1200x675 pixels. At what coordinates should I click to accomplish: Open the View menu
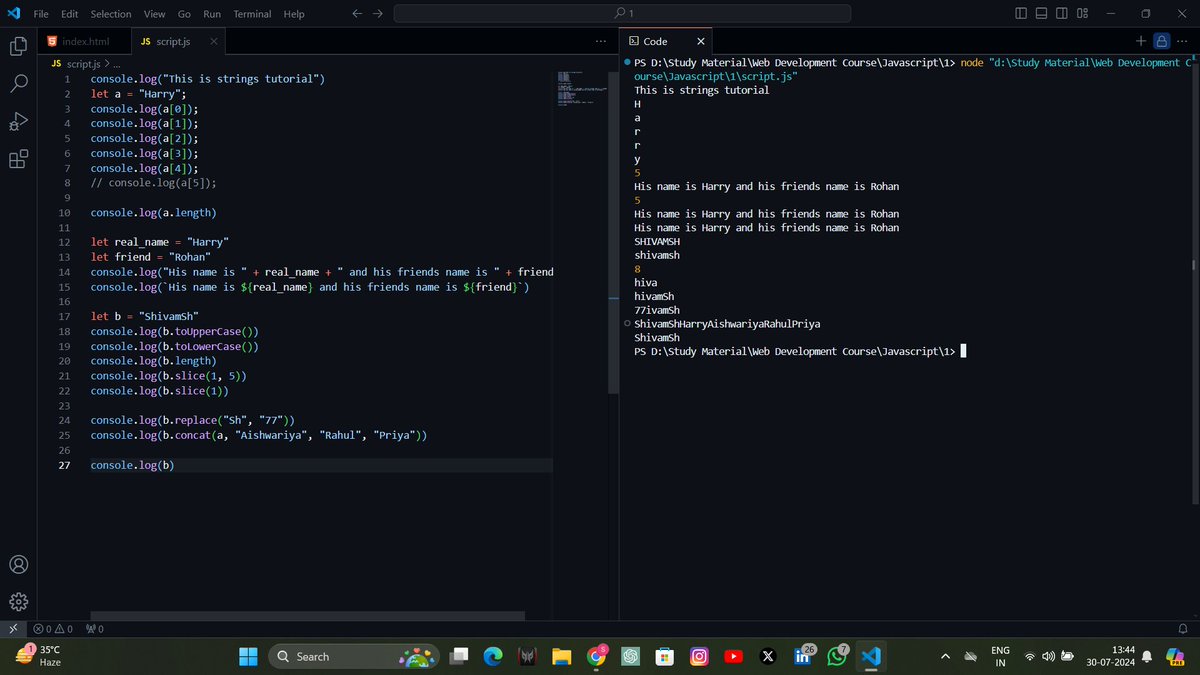(154, 14)
